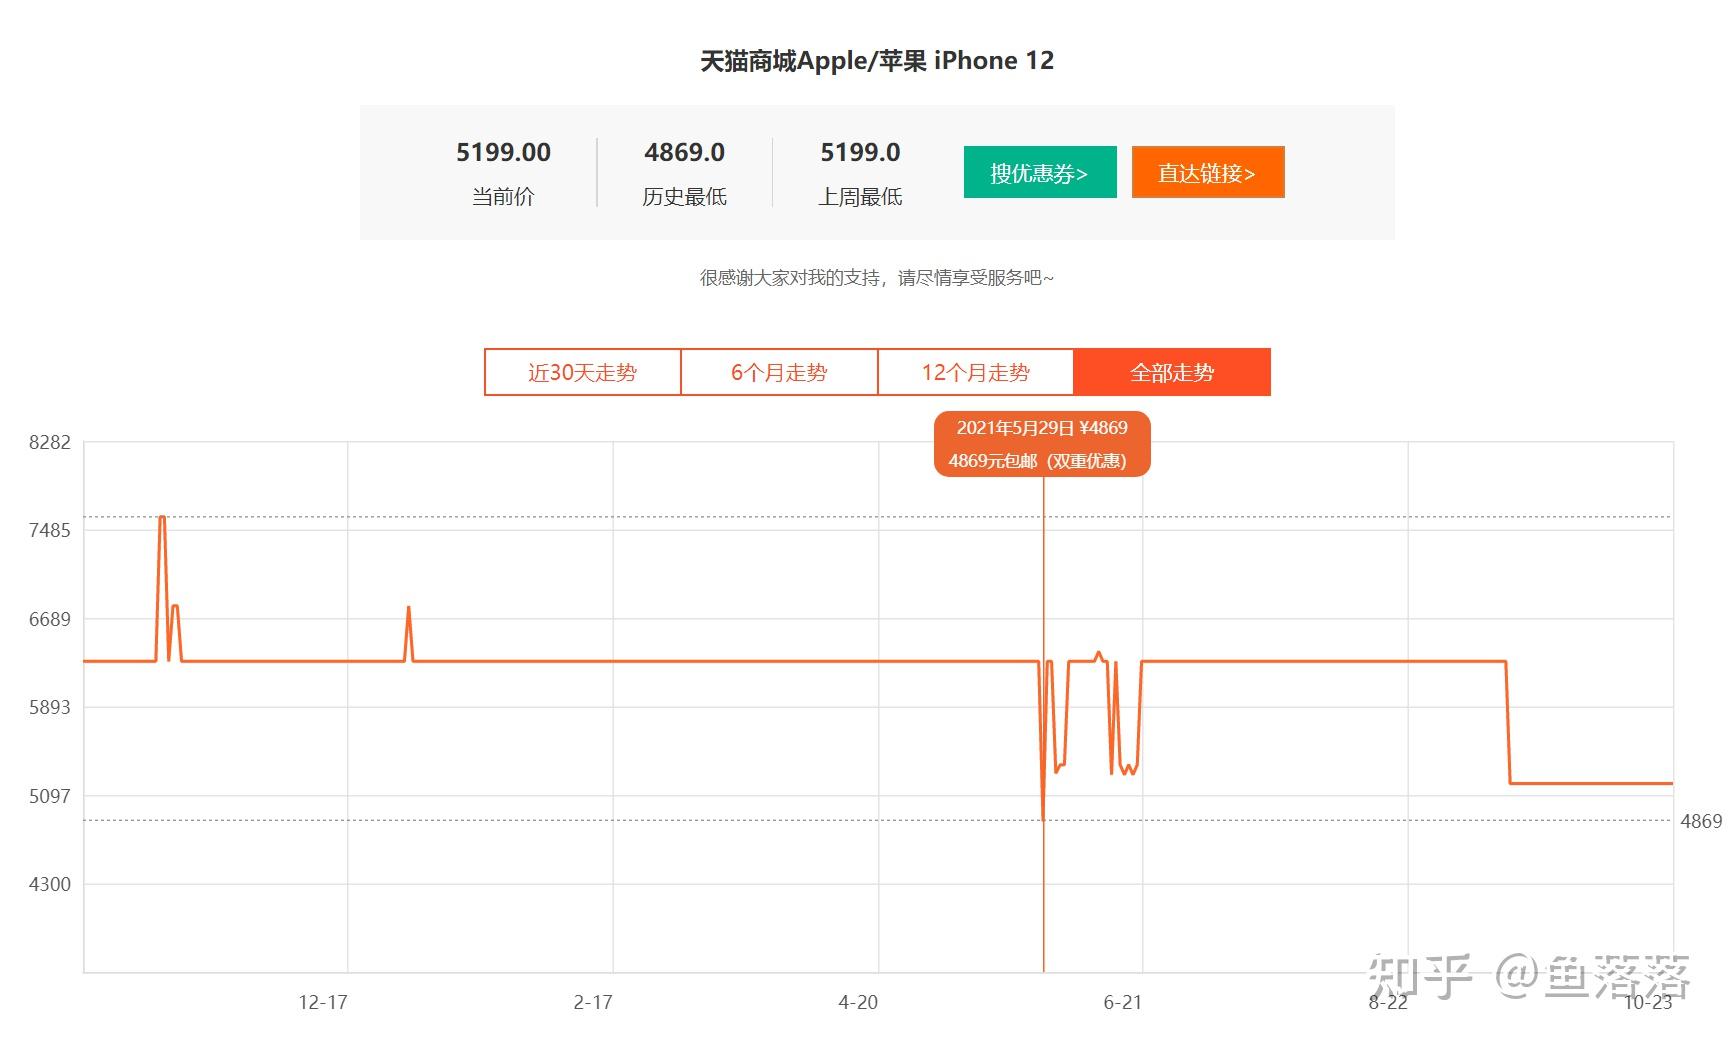Viewport: 1734px width, 1046px height.
Task: Click the 很感谢大家对我的支持 notice text
Action: pos(877,278)
